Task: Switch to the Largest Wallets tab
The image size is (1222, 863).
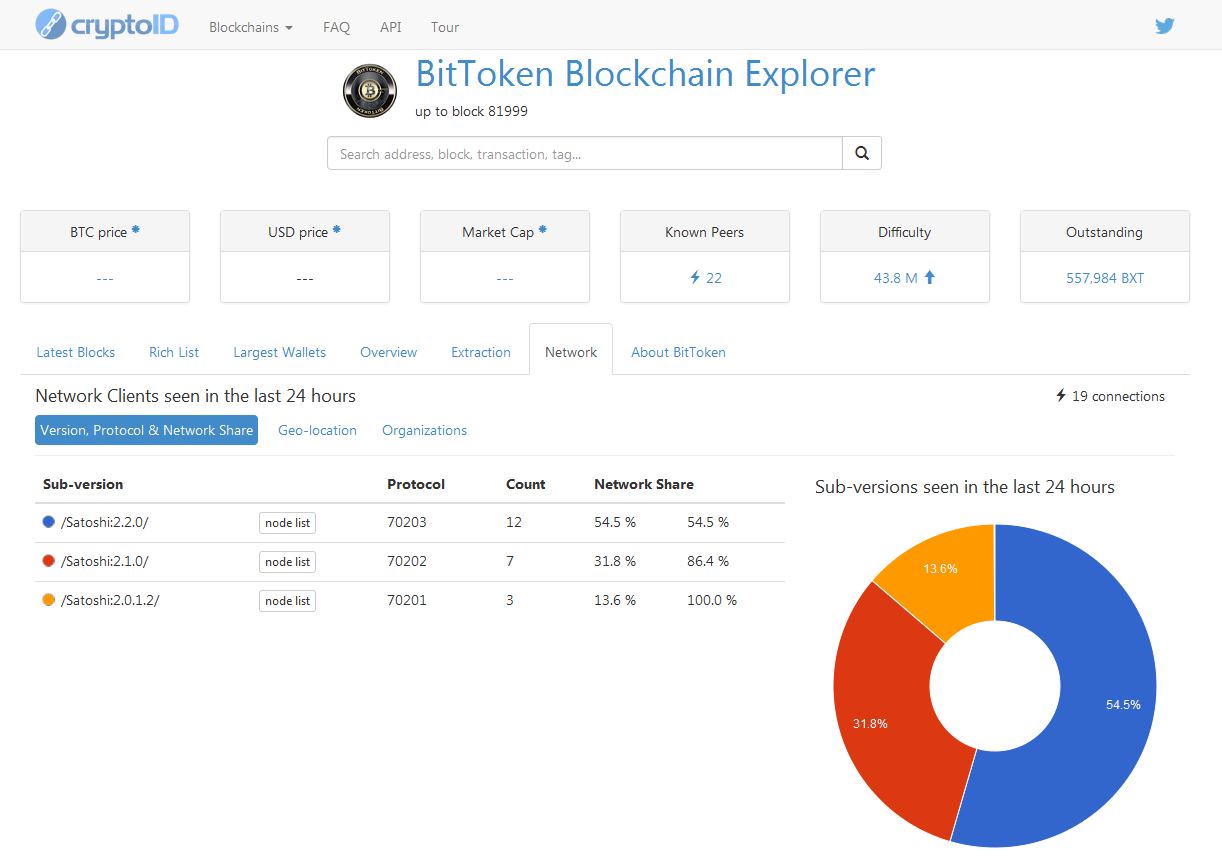Action: coord(280,352)
